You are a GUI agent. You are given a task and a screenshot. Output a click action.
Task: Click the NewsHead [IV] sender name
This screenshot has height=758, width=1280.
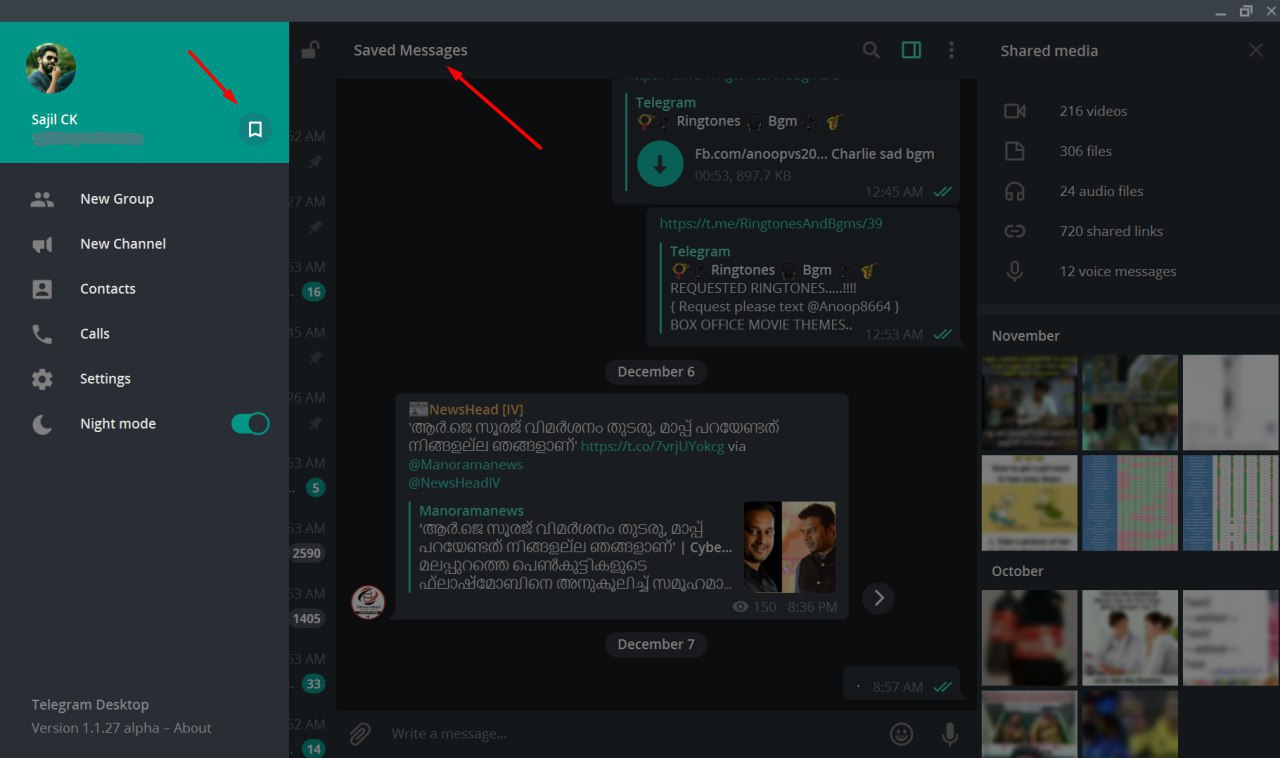coord(476,409)
